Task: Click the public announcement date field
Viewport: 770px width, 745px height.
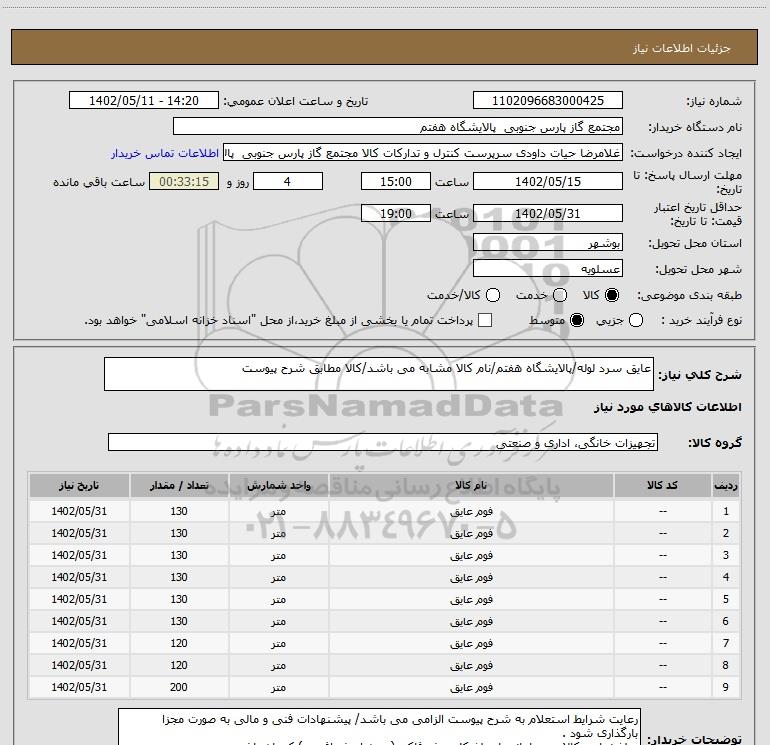Action: pyautogui.click(x=144, y=101)
